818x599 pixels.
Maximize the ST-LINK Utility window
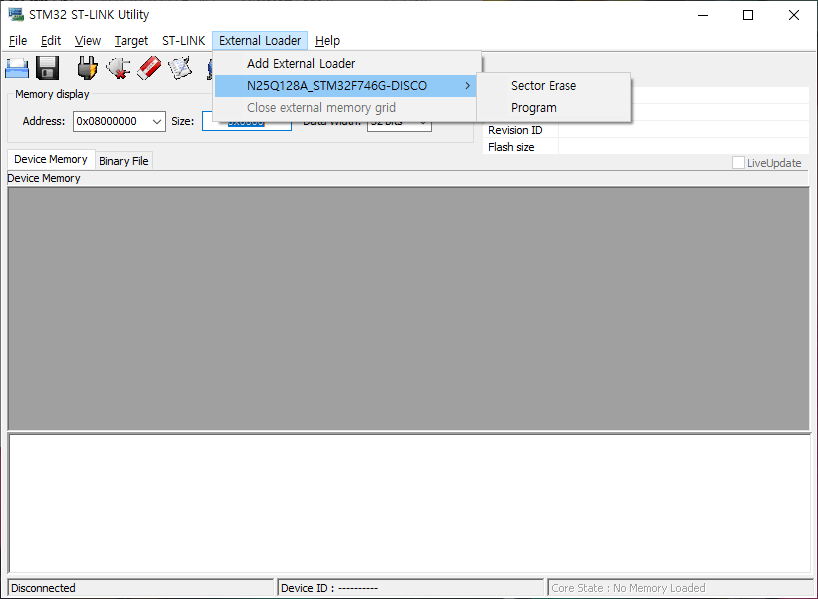(748, 15)
